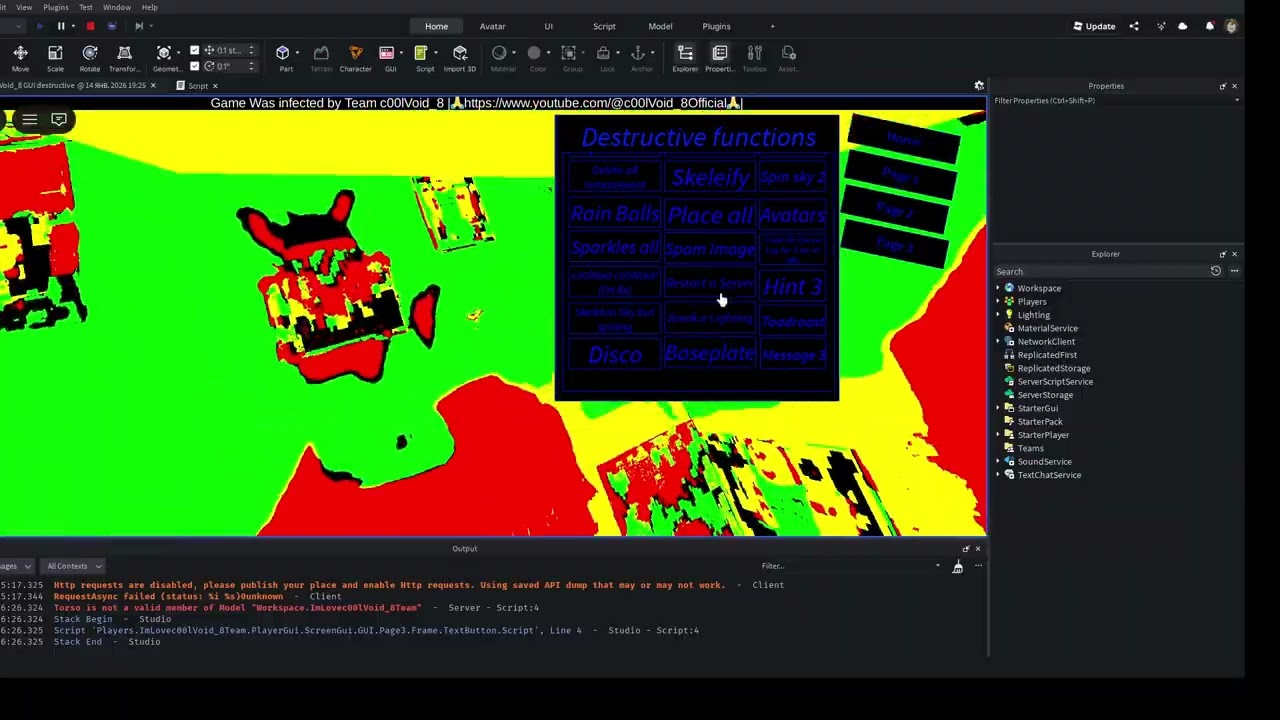Image resolution: width=1280 pixels, height=720 pixels.
Task: Select the Transform tool
Action: click(x=124, y=58)
